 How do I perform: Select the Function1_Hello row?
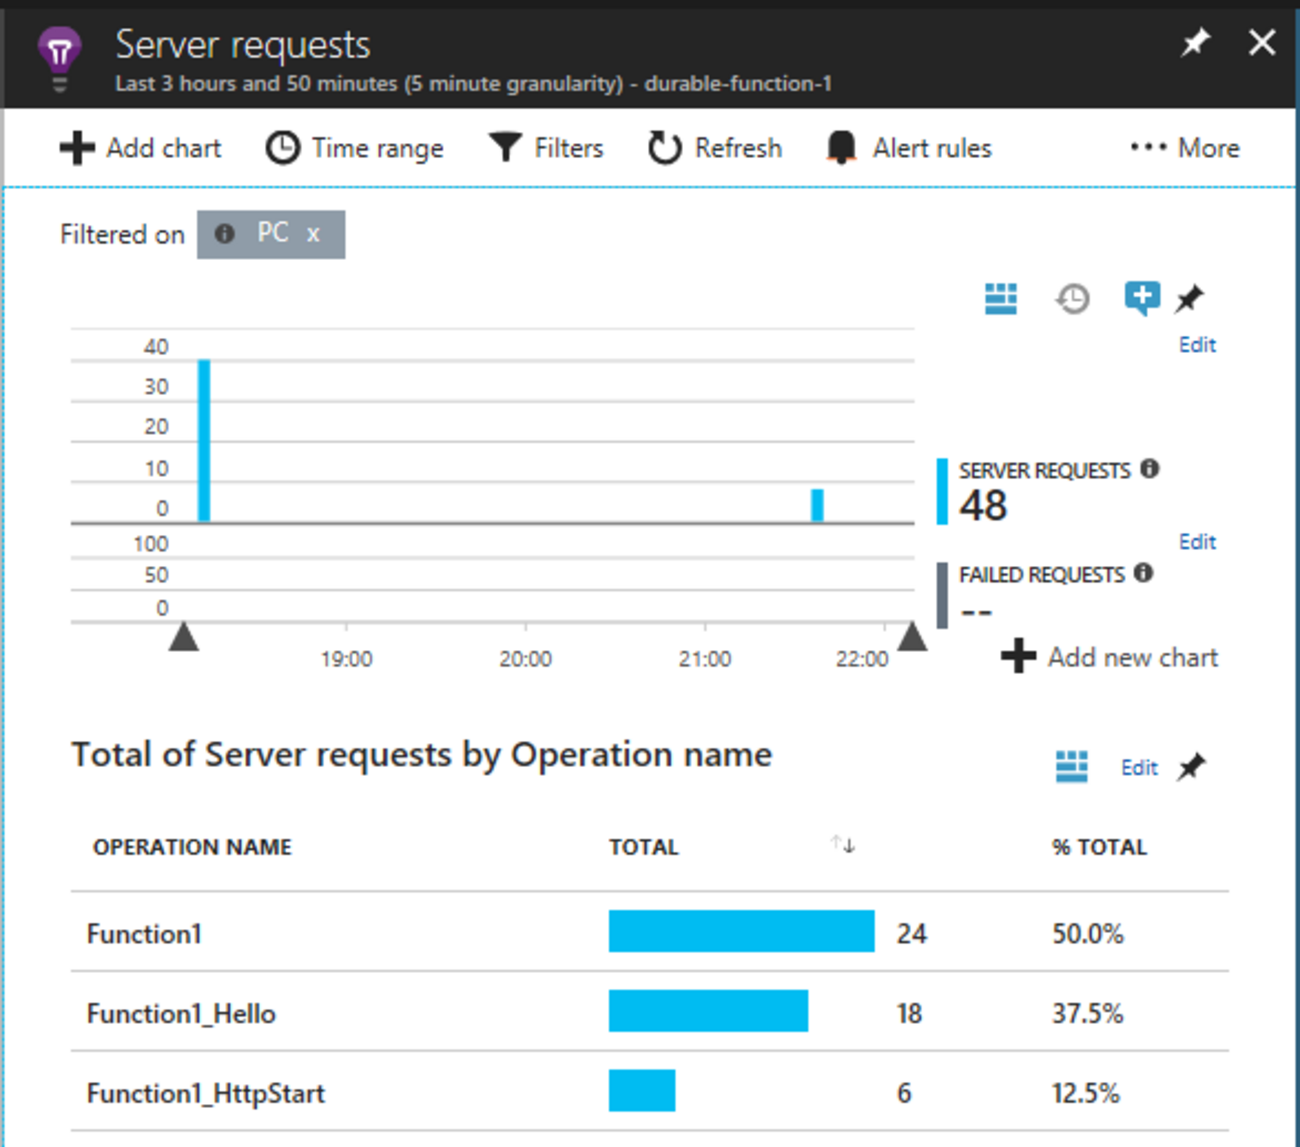(181, 1013)
